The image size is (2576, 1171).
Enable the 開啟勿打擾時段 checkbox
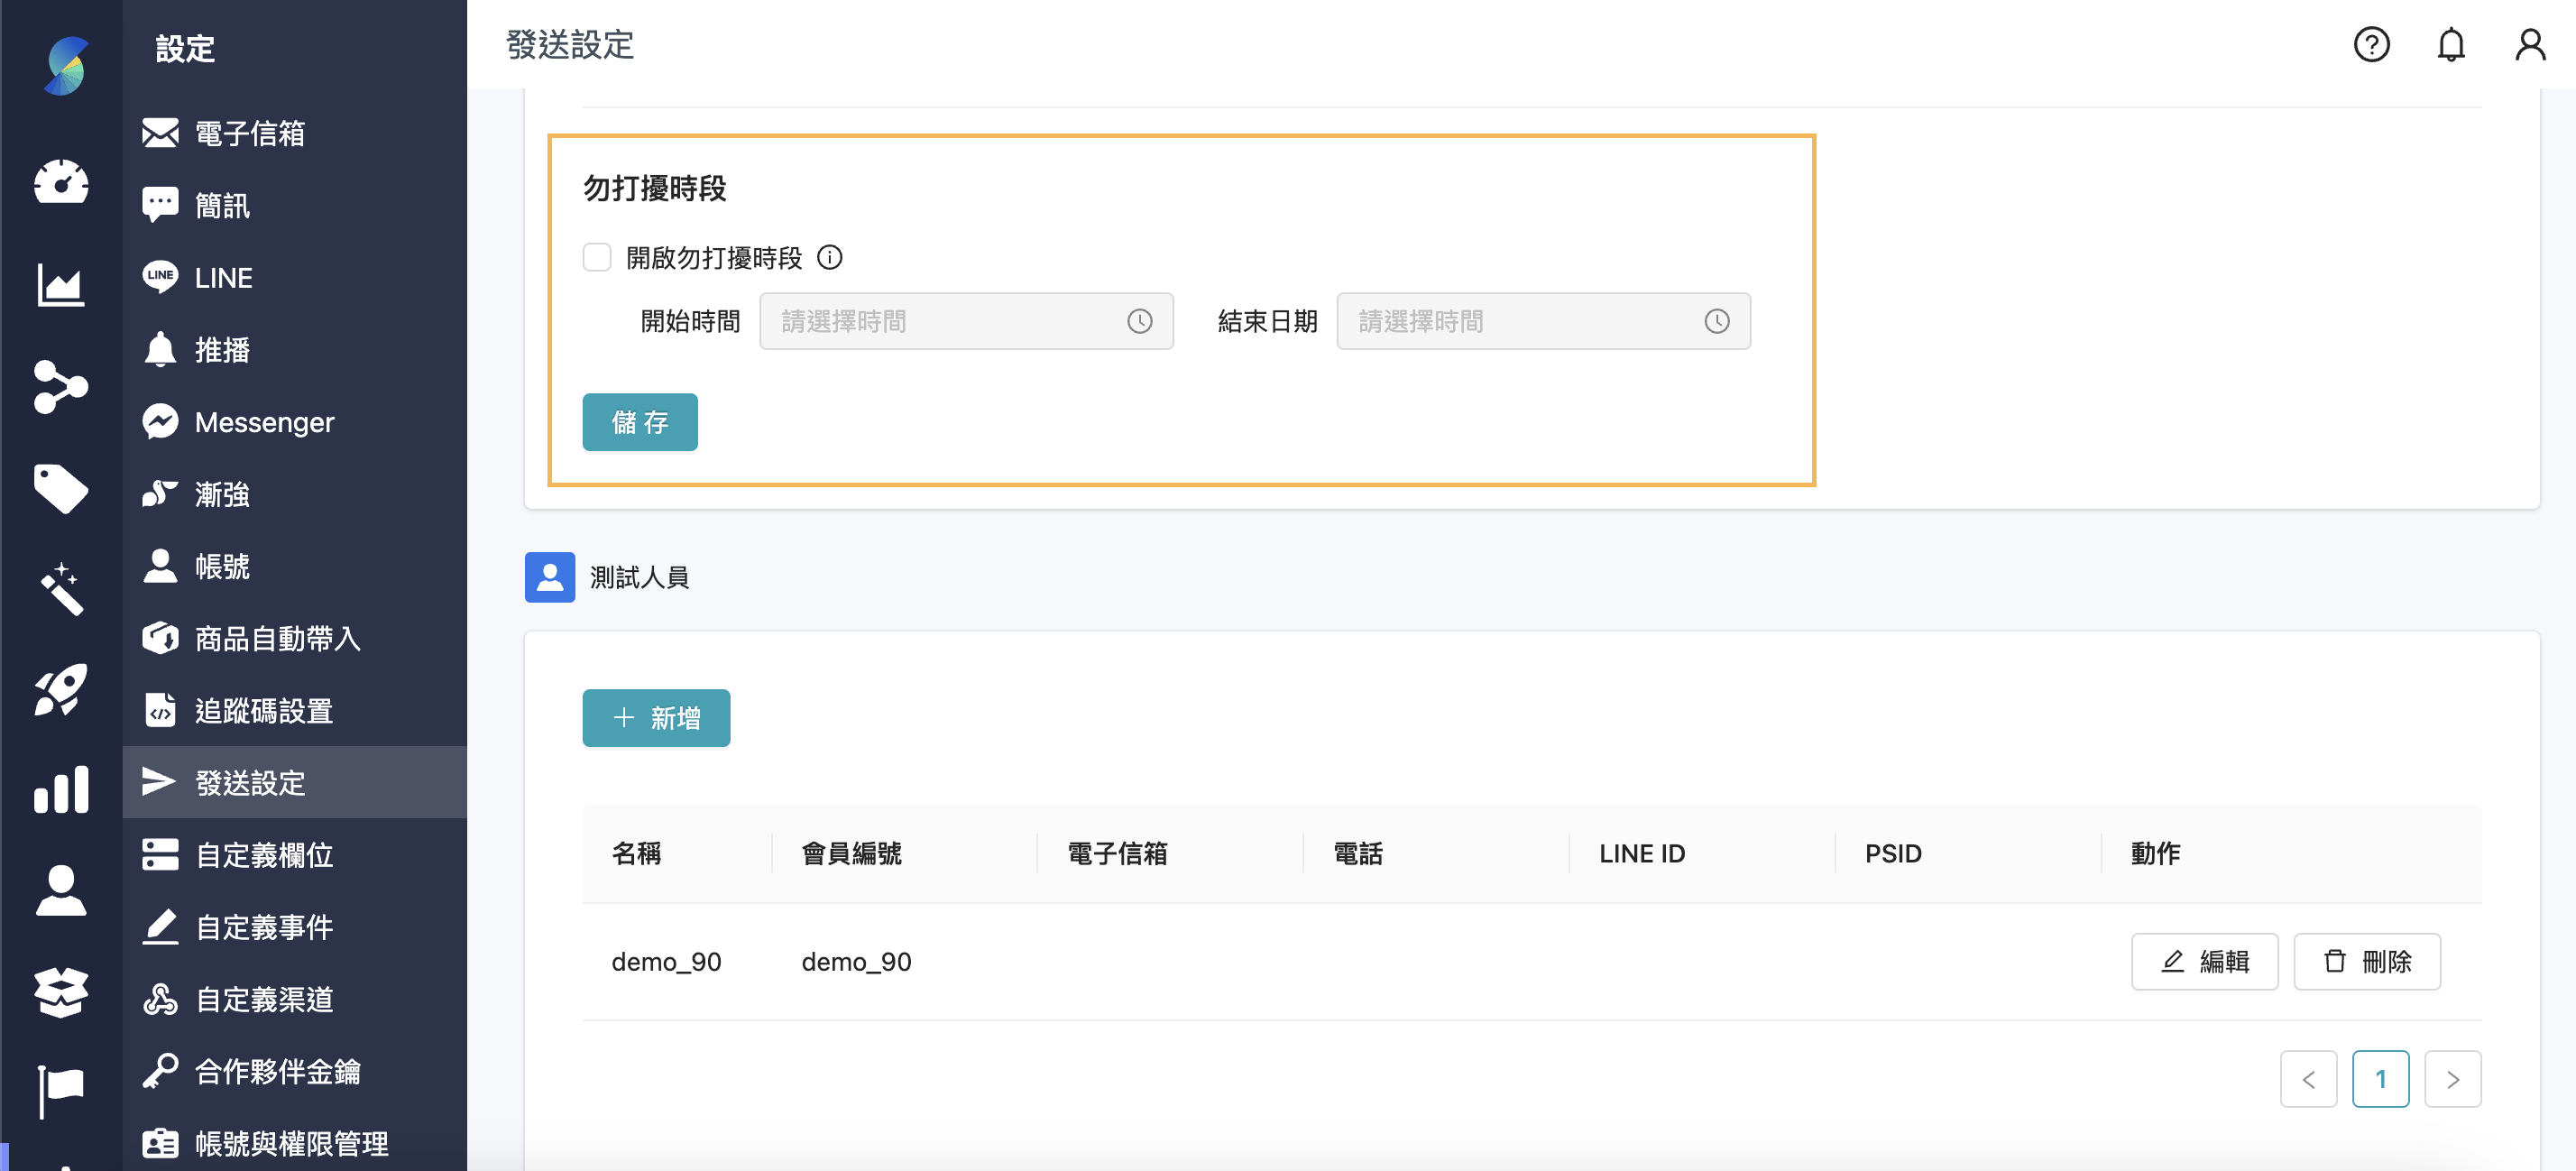click(x=597, y=258)
